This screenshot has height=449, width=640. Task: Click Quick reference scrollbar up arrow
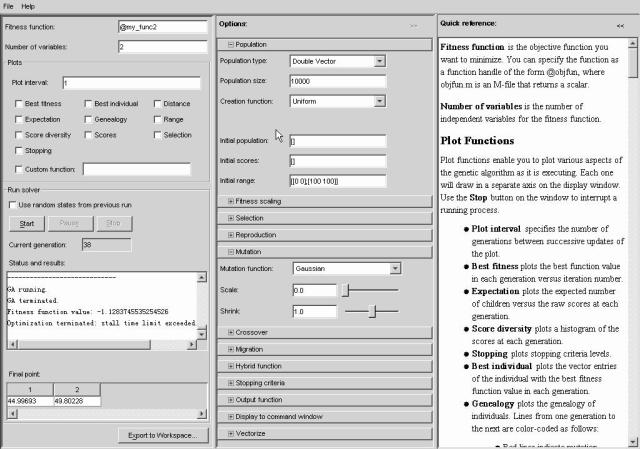click(633, 42)
